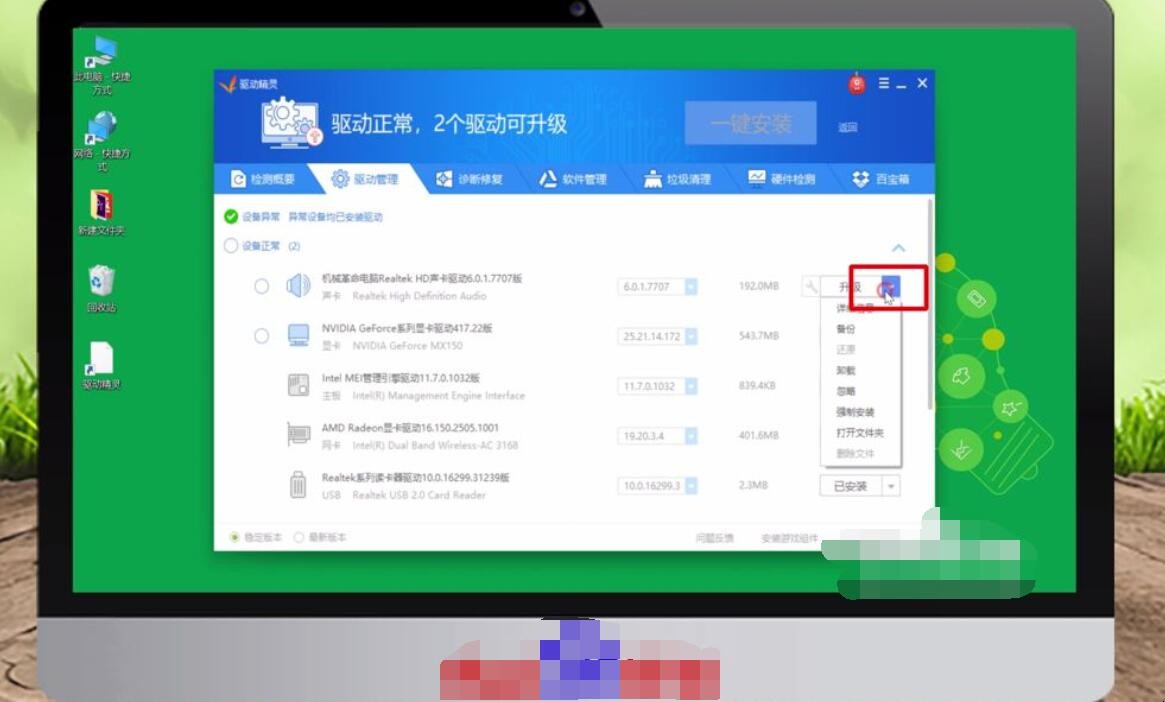Open the 此电脑 shortcut desktop icon
Image resolution: width=1165 pixels, height=702 pixels.
click(103, 64)
